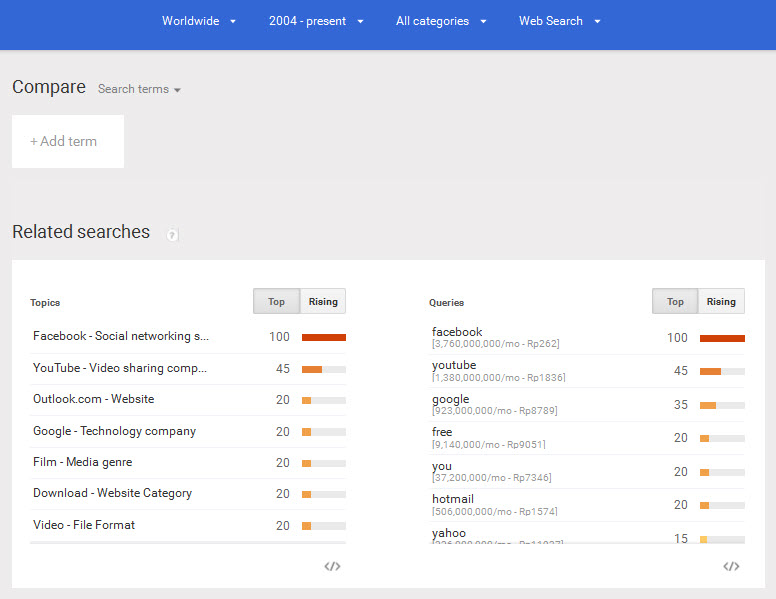This screenshot has width=776, height=599.
Task: Click the red bar for Facebook topic
Action: tap(324, 338)
